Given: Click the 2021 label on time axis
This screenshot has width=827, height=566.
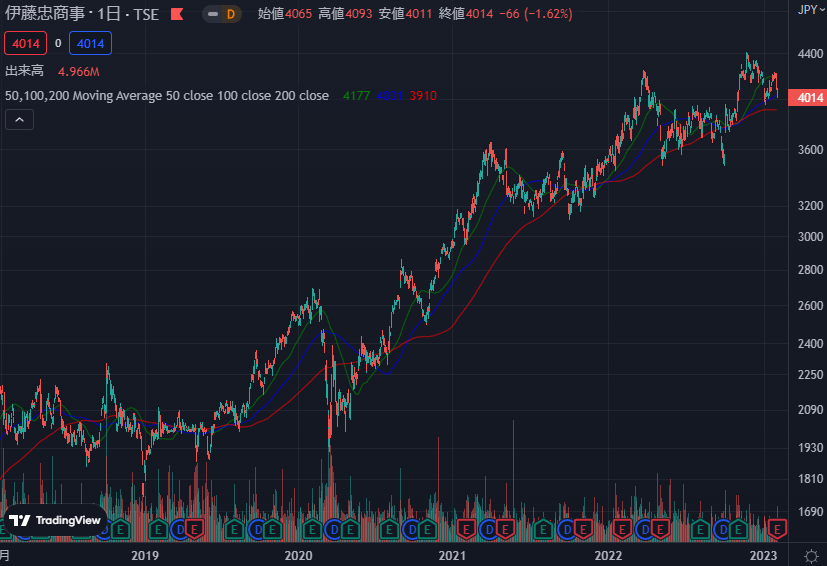Looking at the screenshot, I should pos(453,555).
